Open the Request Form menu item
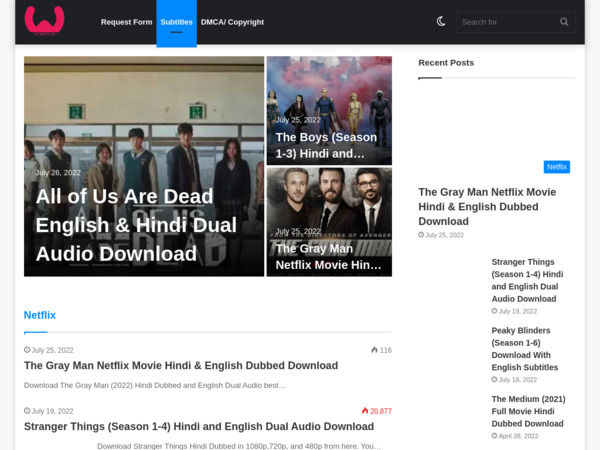 pyautogui.click(x=126, y=22)
